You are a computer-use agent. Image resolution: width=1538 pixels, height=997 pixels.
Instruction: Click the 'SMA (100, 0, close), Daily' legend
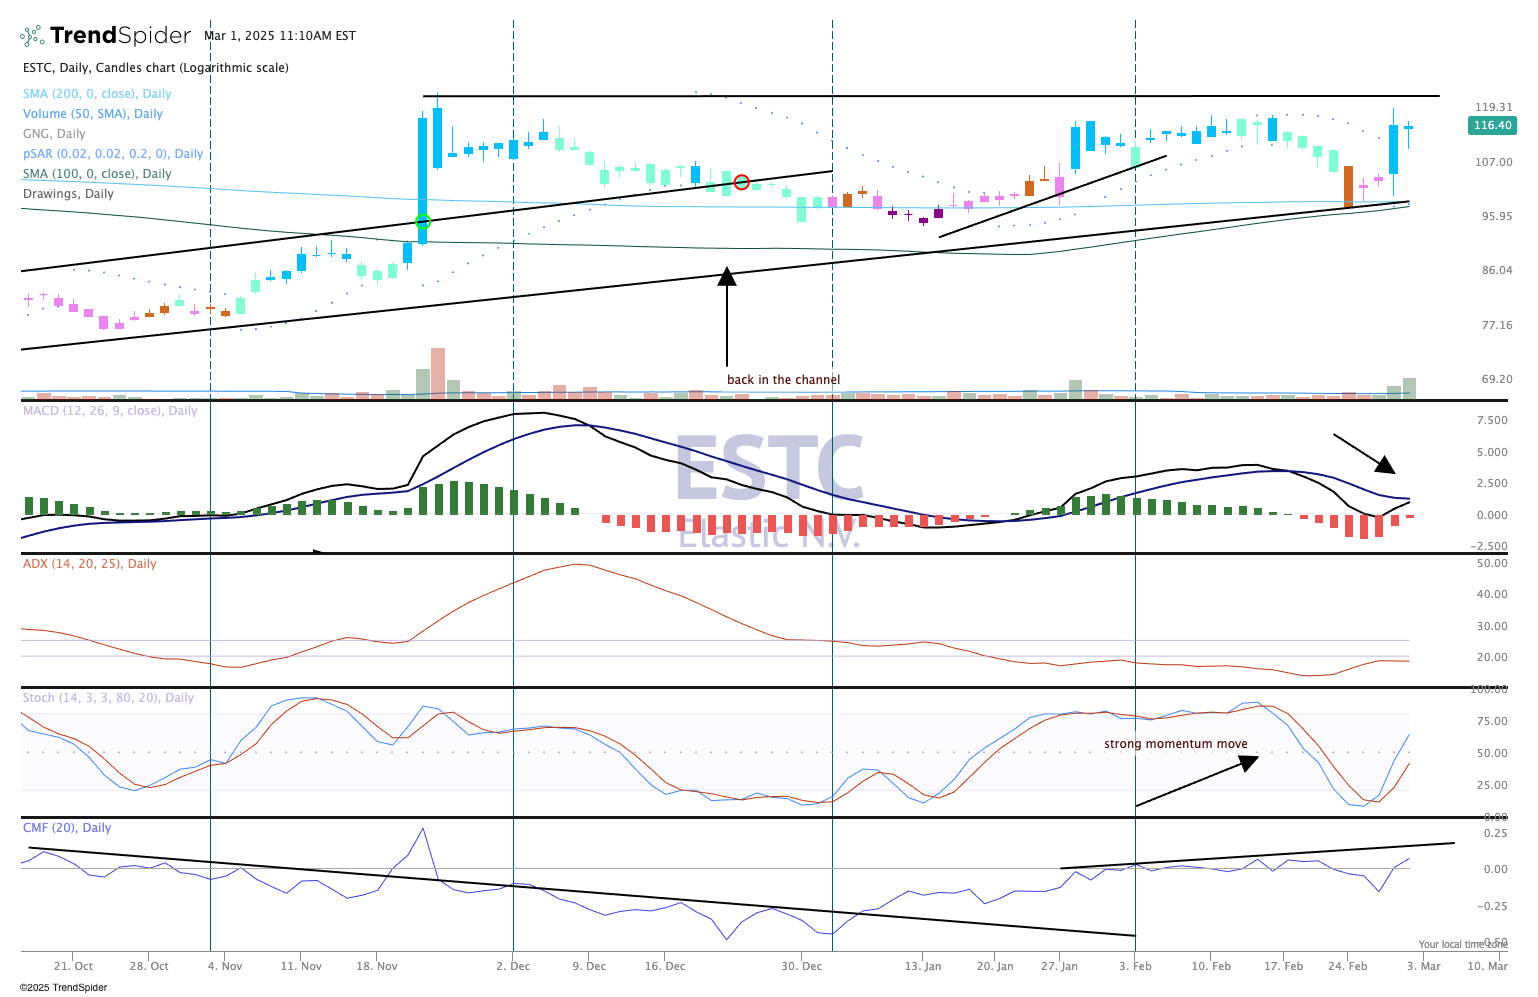(97, 174)
